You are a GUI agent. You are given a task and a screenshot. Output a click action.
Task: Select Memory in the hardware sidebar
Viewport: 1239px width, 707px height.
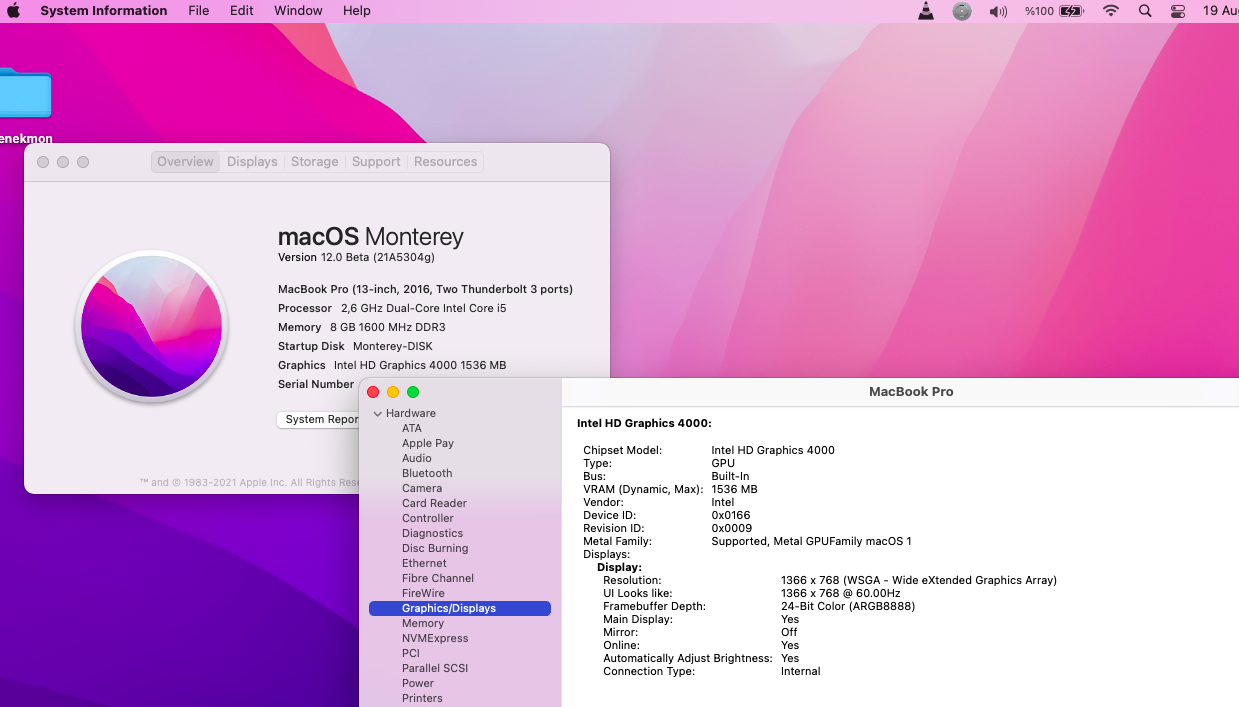click(x=423, y=623)
